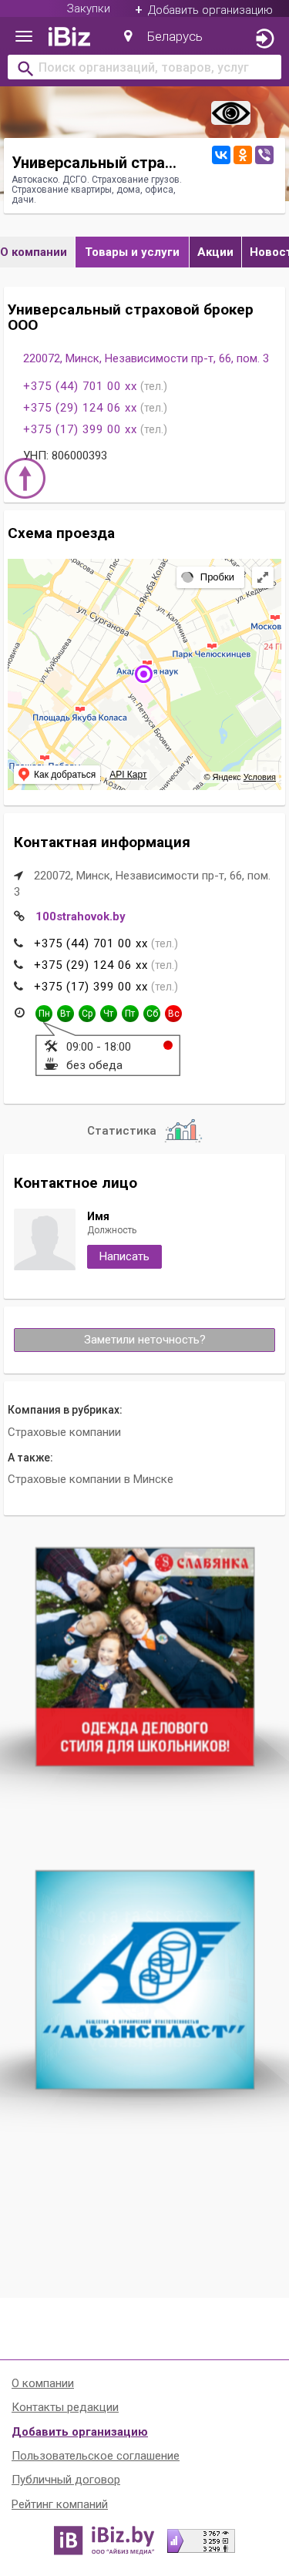Image resolution: width=289 pixels, height=2576 pixels.
Task: Click the Viber share icon
Action: coord(264,155)
